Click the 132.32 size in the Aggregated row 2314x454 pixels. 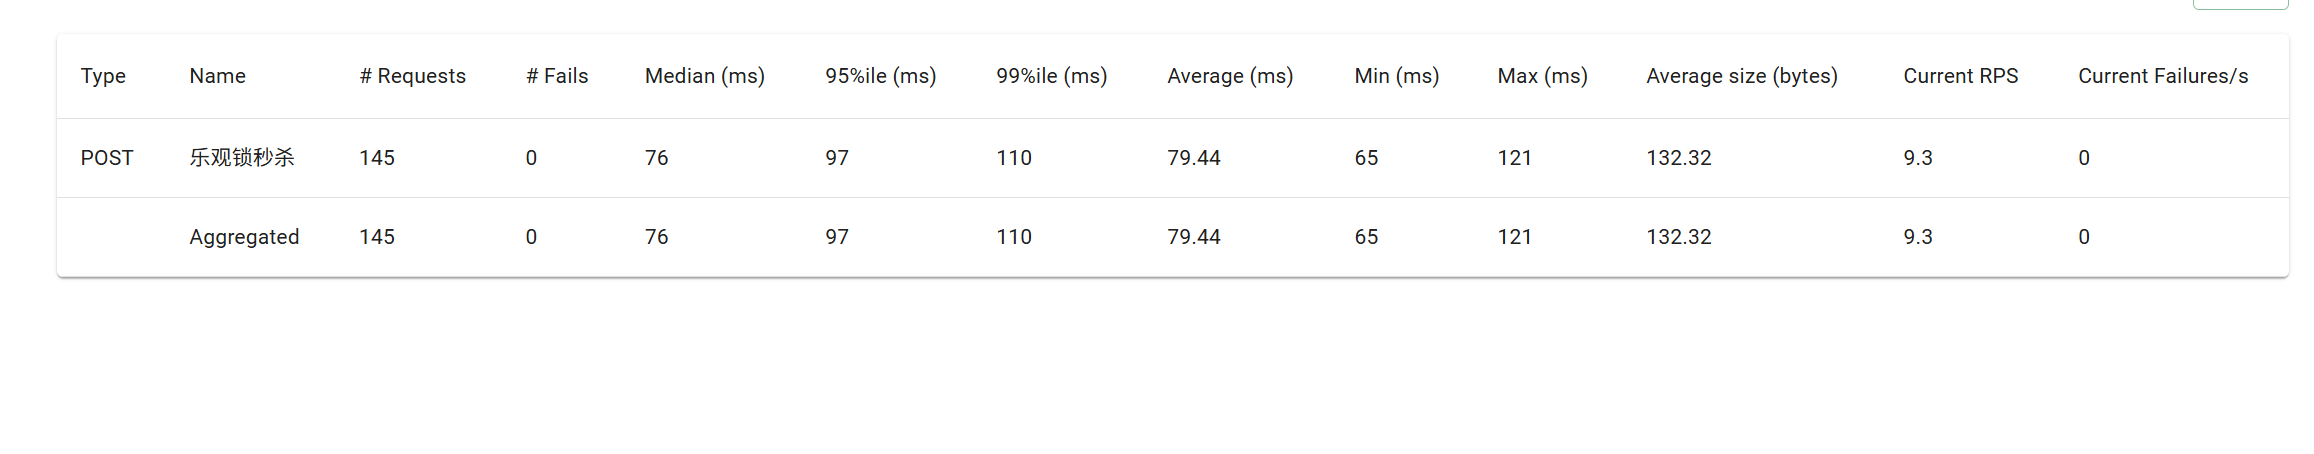click(1679, 237)
